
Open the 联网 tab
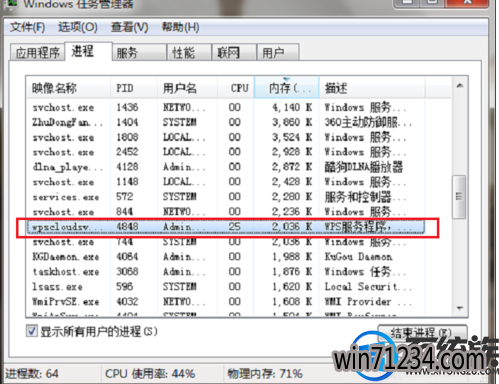point(234,52)
